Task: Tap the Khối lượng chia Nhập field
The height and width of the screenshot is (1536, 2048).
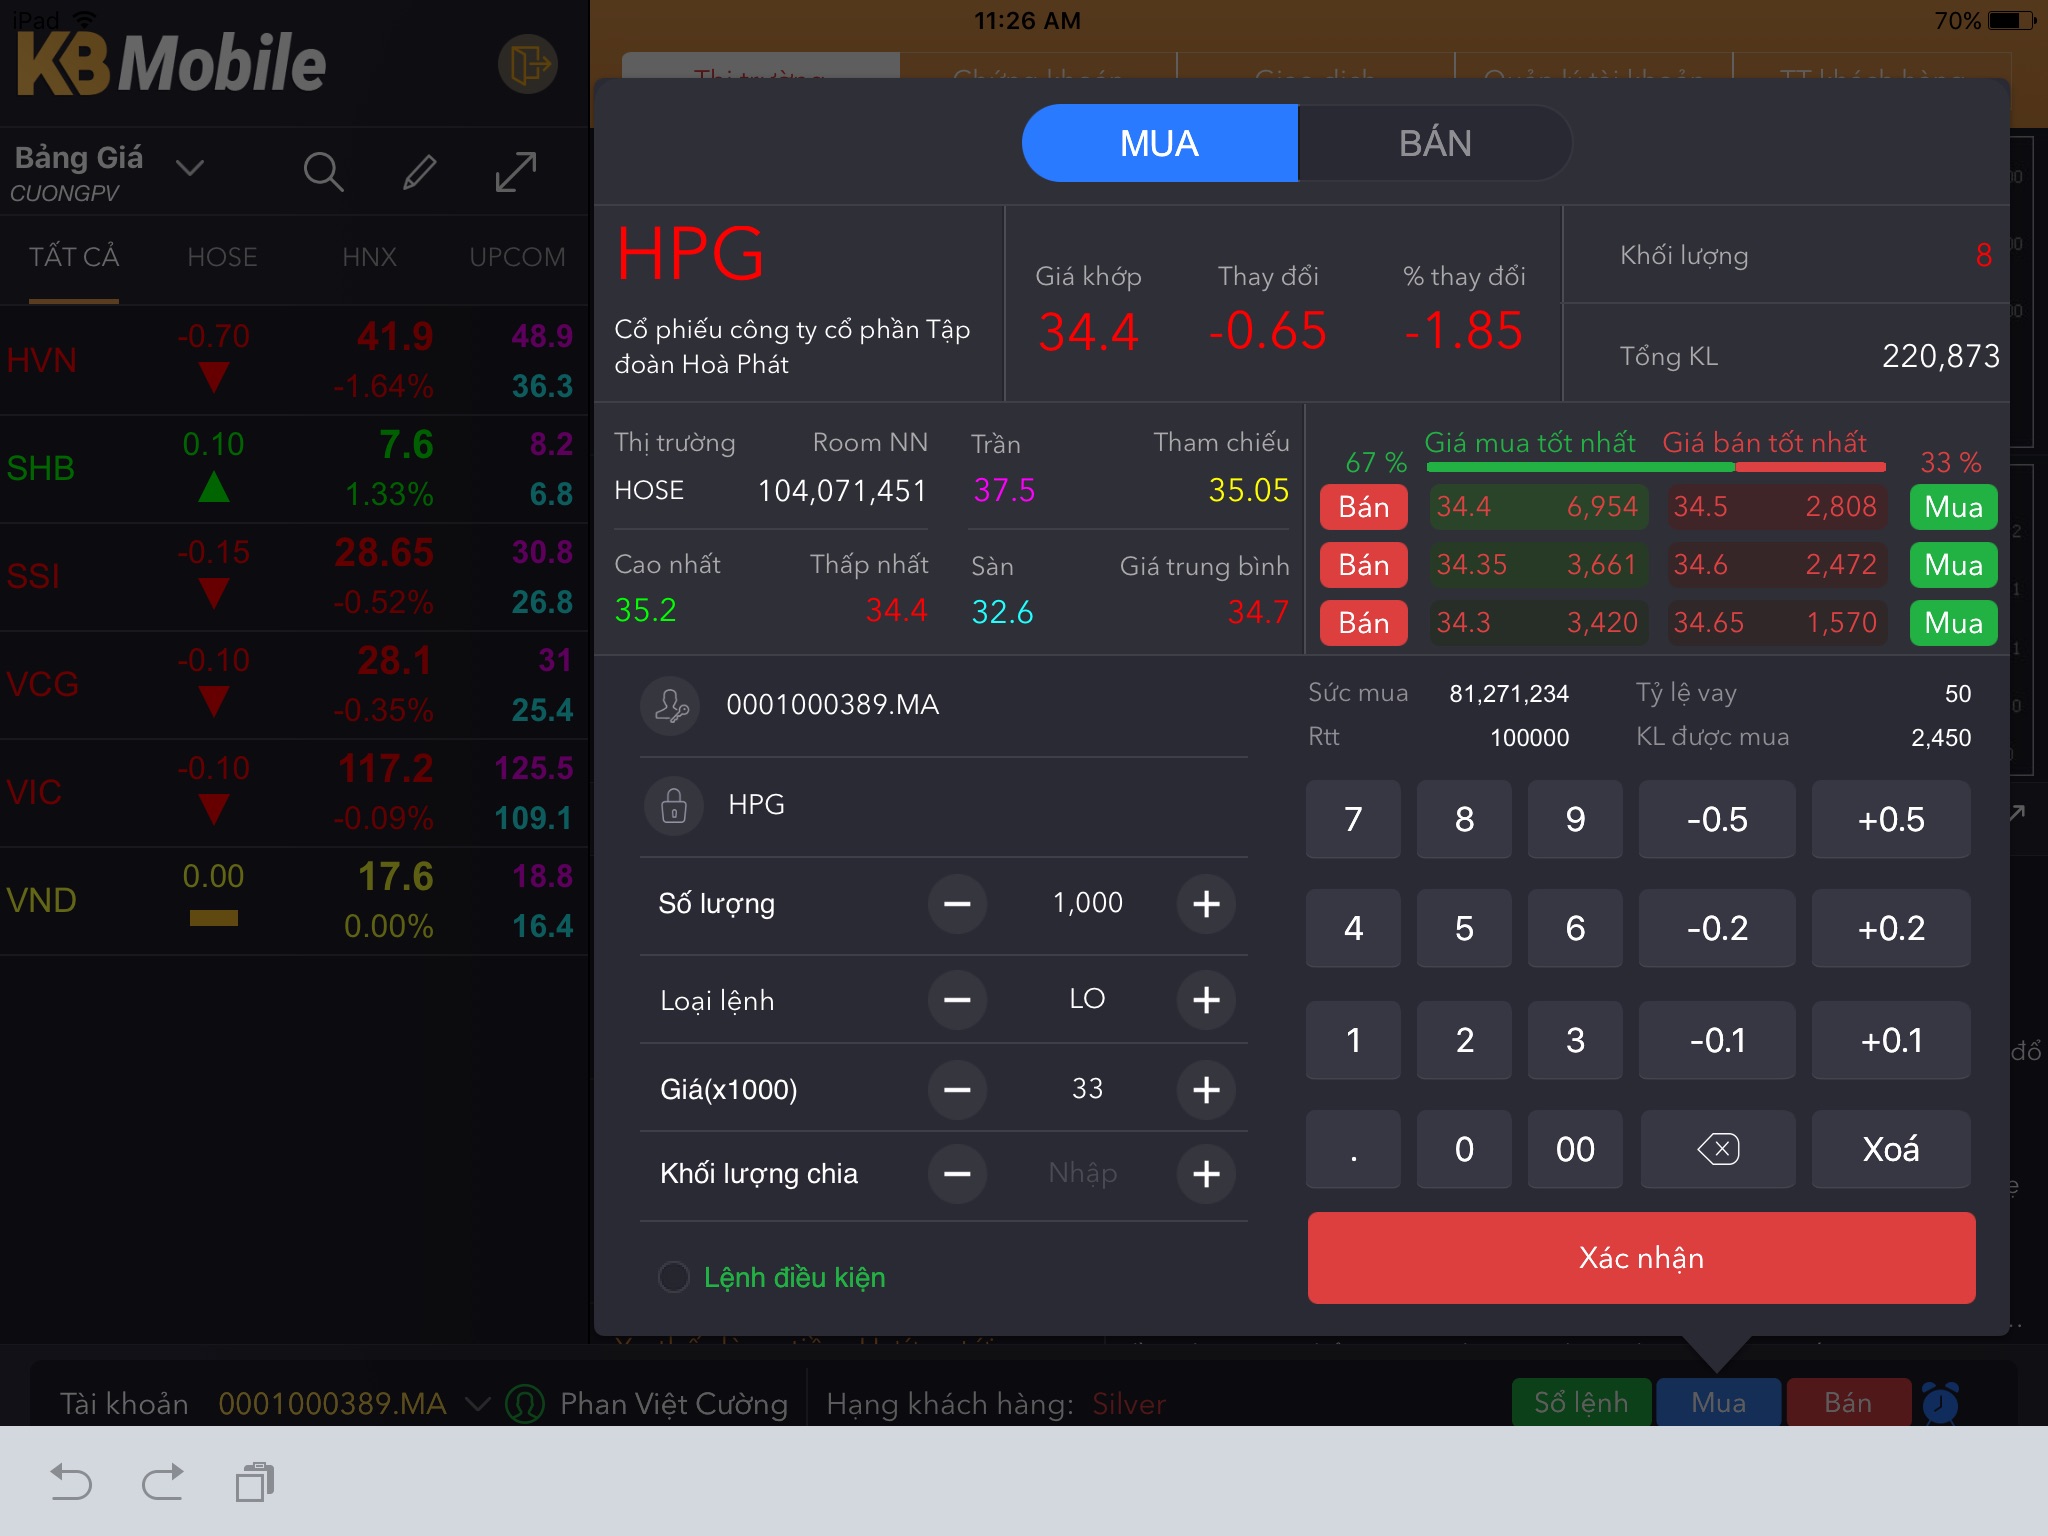Action: tap(1082, 1173)
